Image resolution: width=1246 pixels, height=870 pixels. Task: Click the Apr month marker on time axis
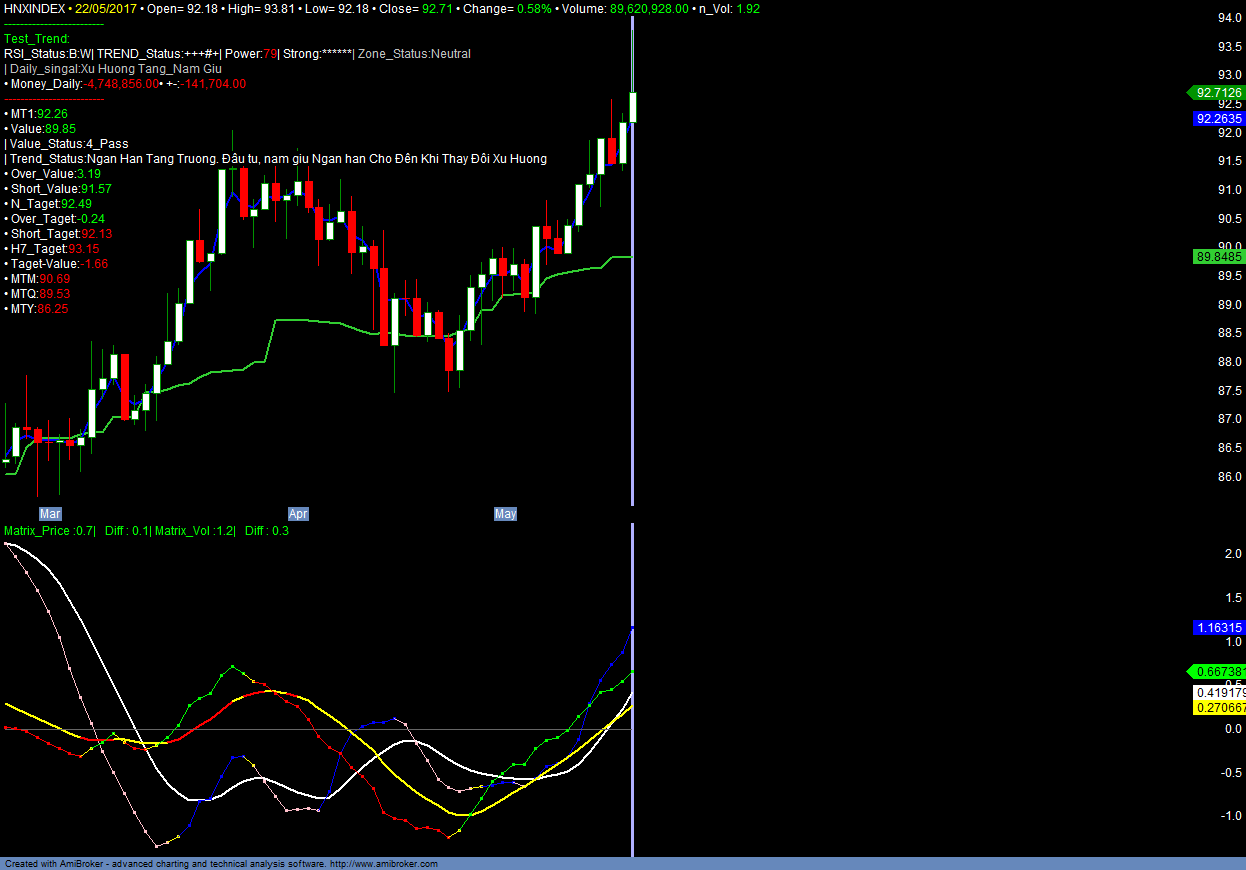click(298, 514)
